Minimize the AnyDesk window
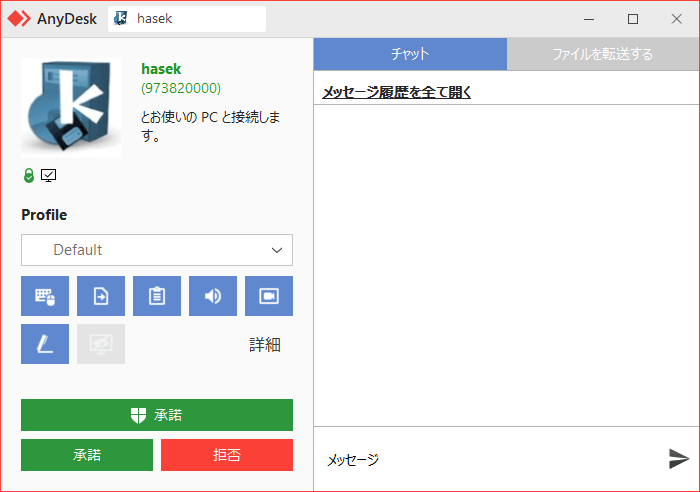The height and width of the screenshot is (492, 700). tap(589, 19)
